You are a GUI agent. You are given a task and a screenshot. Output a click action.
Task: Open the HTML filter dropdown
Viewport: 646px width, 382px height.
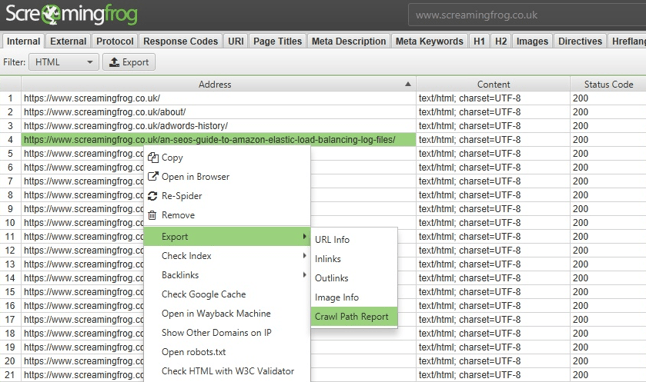pos(63,62)
